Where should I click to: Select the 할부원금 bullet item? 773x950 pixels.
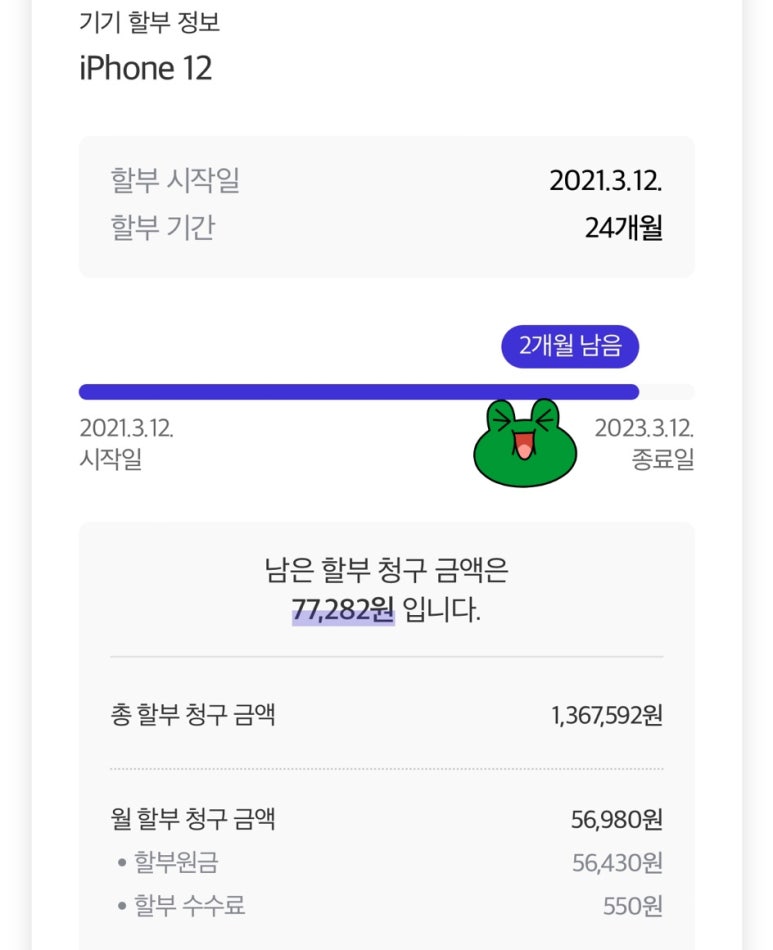[x=168, y=862]
